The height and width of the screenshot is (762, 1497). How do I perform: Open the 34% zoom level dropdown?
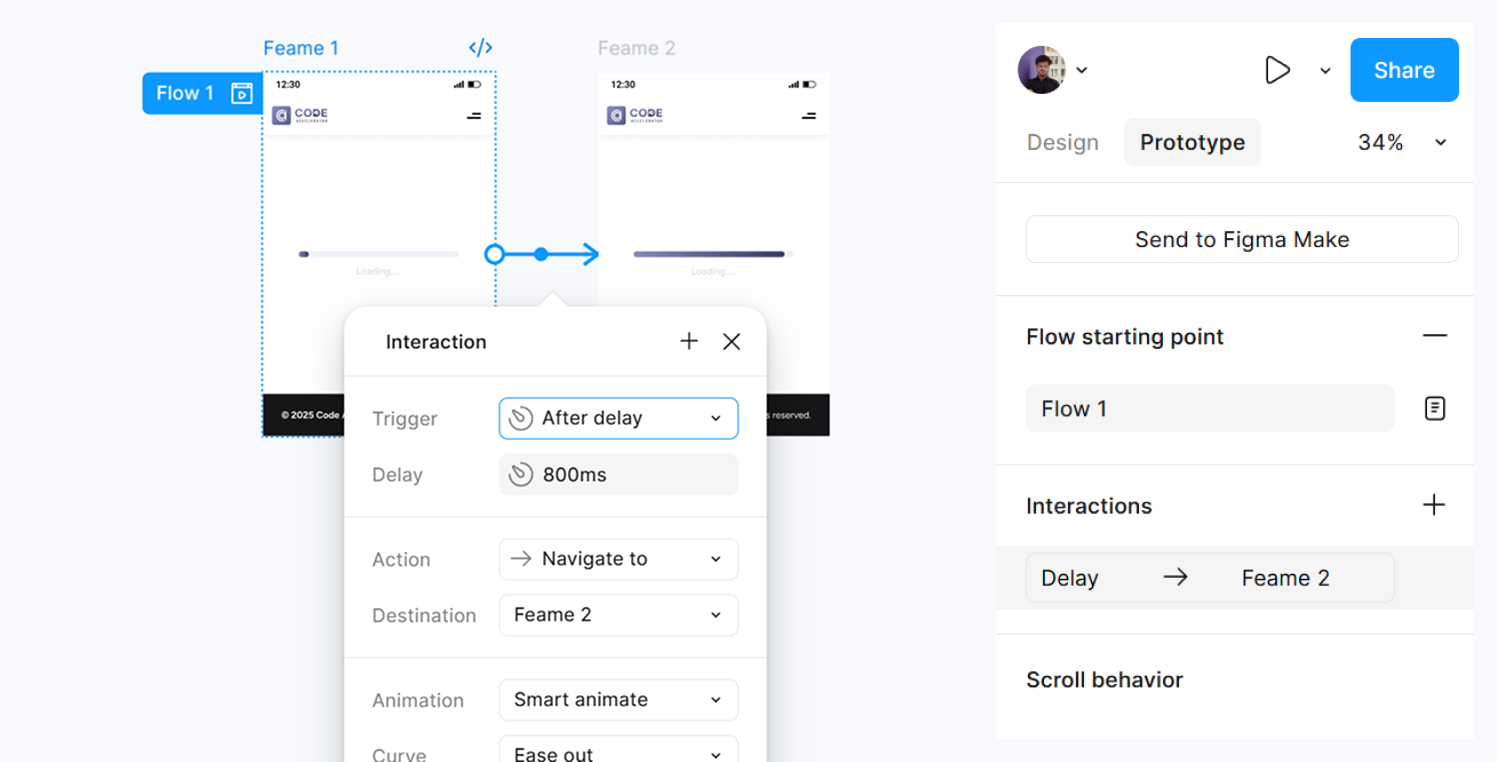point(1399,142)
